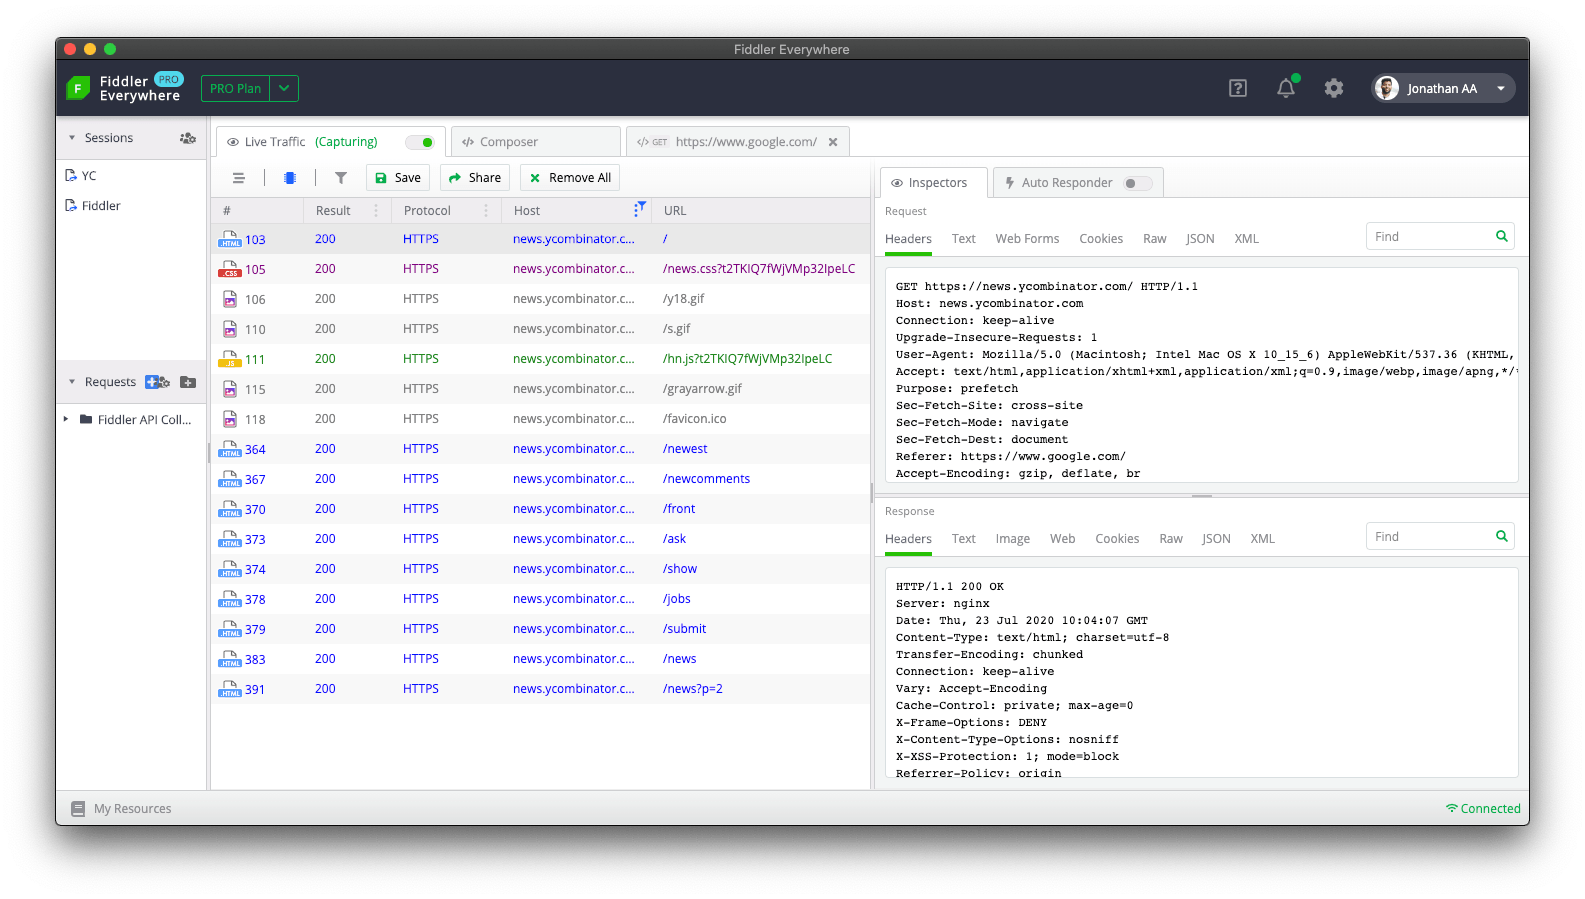
Task: Select the /jobs request row
Action: [x=540, y=599]
